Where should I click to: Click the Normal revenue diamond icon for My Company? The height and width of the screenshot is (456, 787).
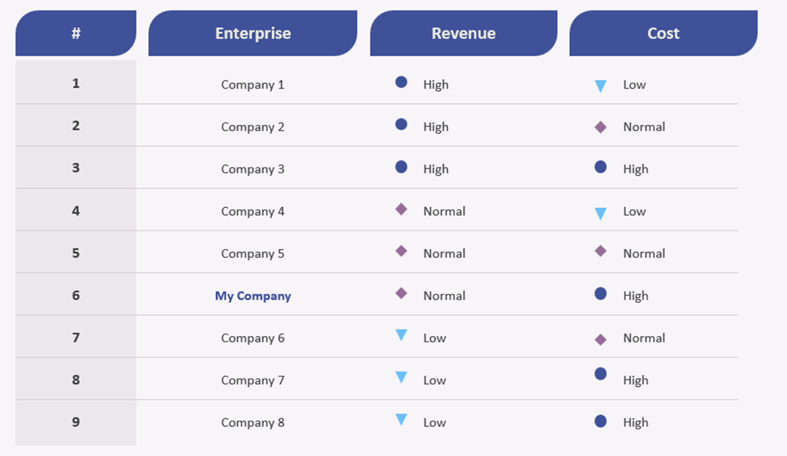(x=401, y=294)
